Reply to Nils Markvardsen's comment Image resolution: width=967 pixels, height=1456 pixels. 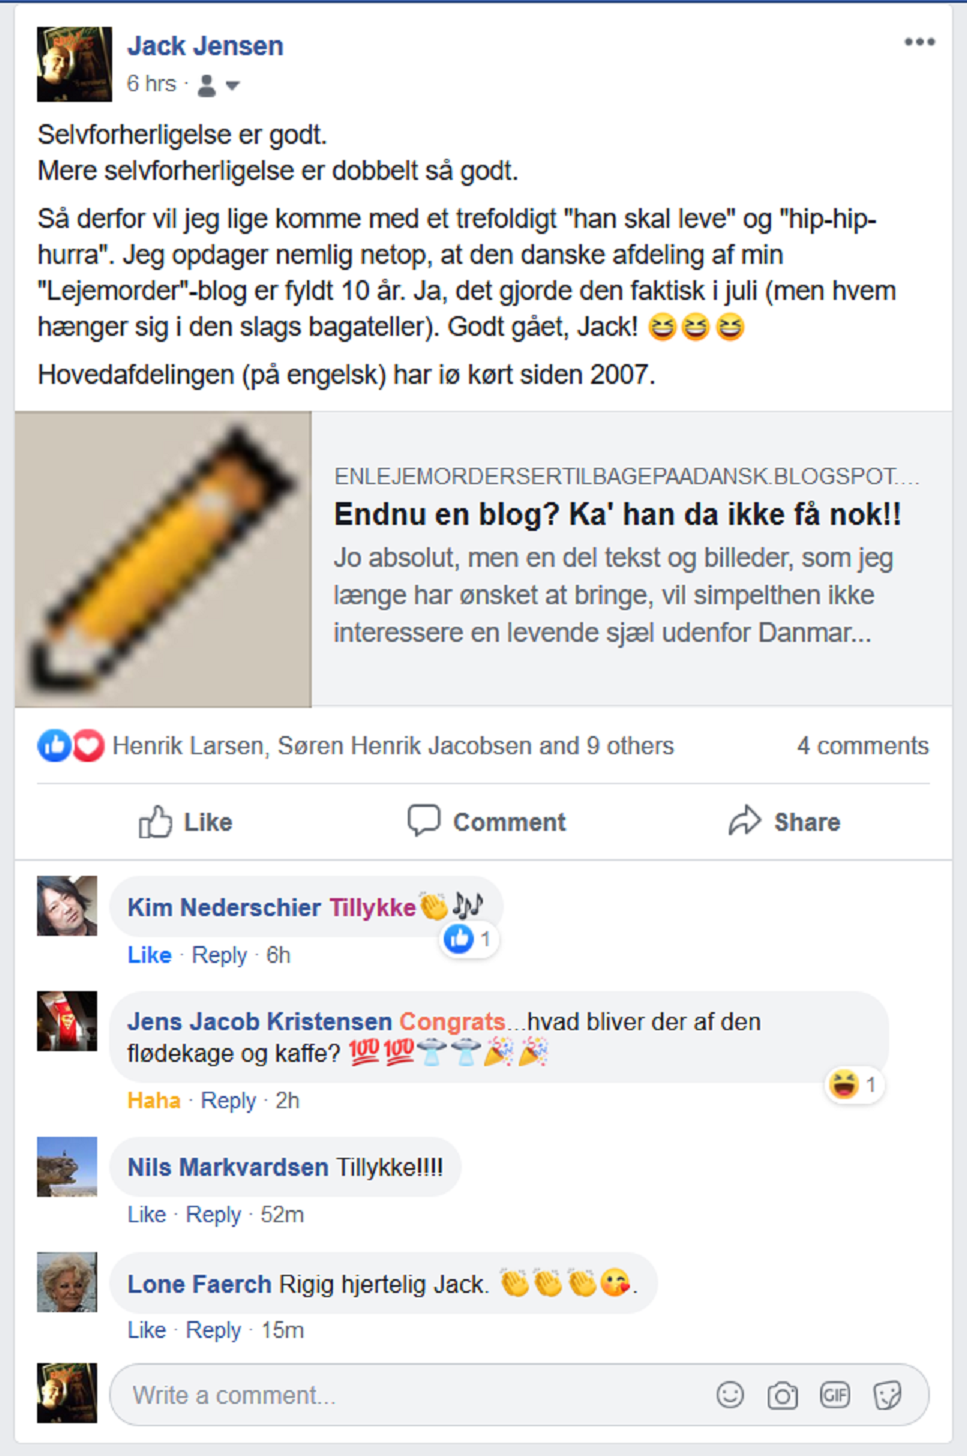pyautogui.click(x=213, y=1214)
